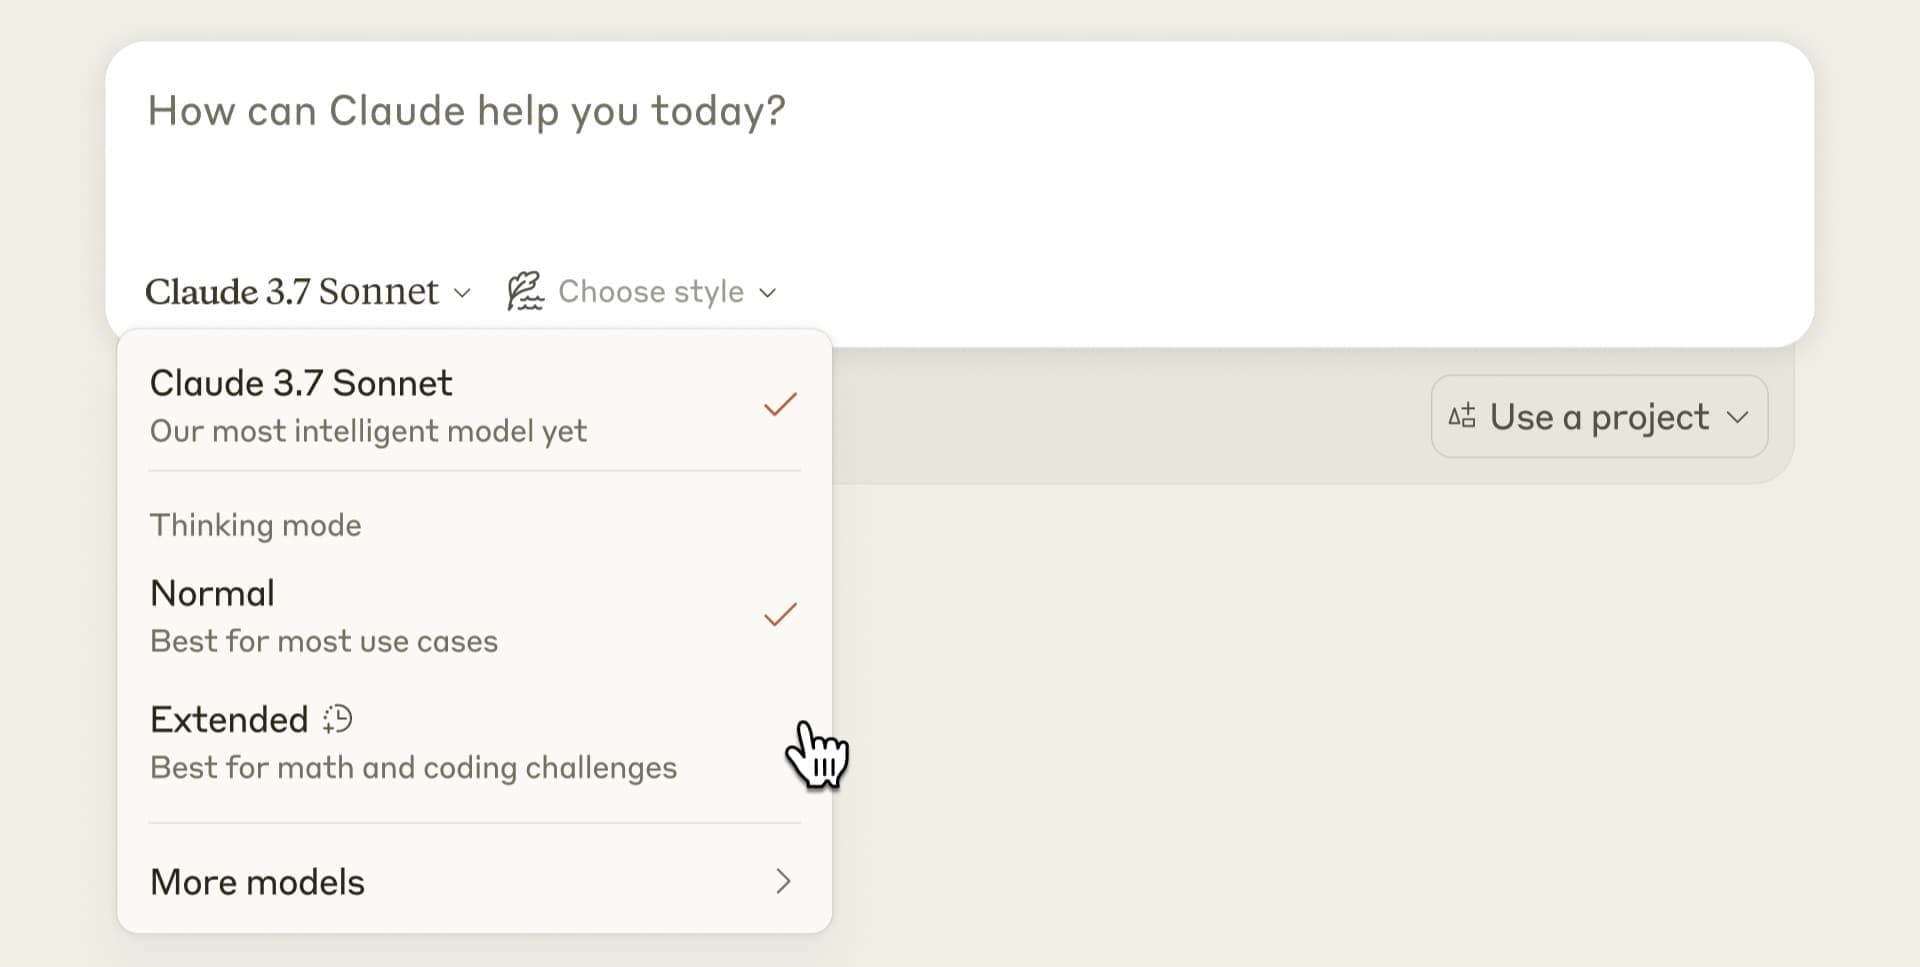This screenshot has width=1920, height=967.
Task: Select Normal thinking mode
Action: [212, 593]
